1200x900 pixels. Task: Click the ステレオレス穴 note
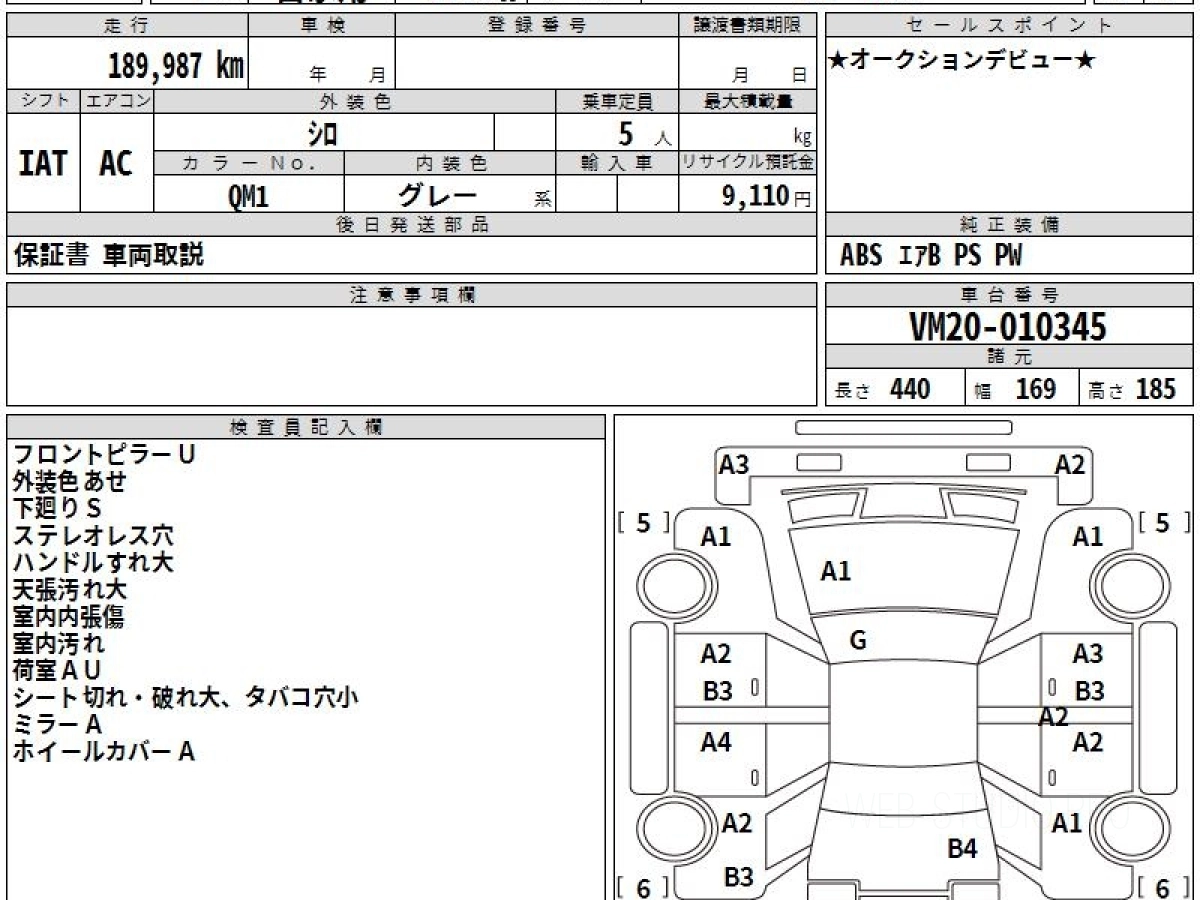pos(92,535)
